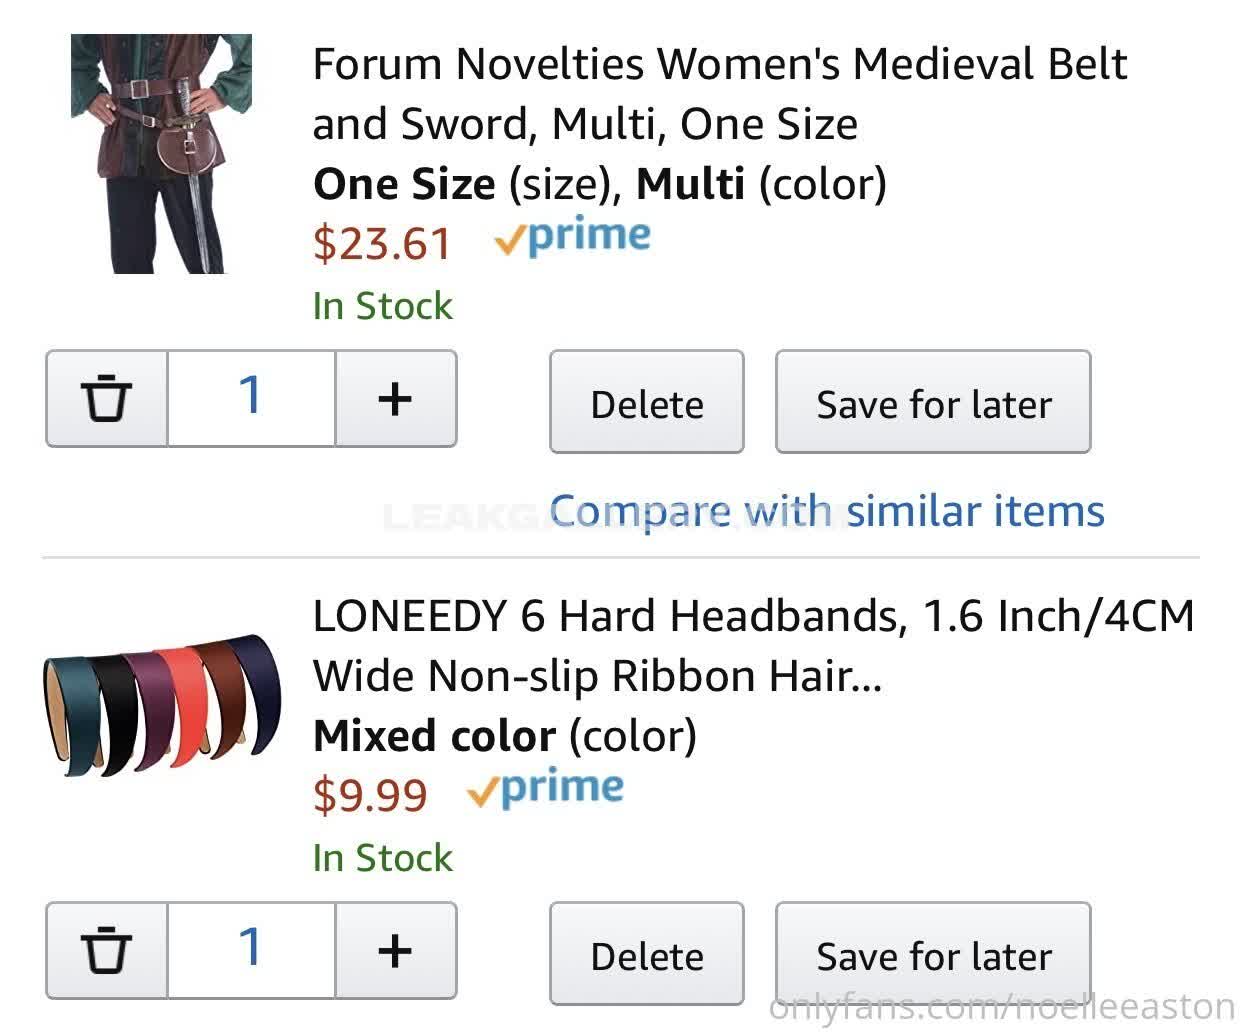This screenshot has width=1242, height=1034.
Task: Open Forum Novelties Medieval Belt title link
Action: point(718,94)
